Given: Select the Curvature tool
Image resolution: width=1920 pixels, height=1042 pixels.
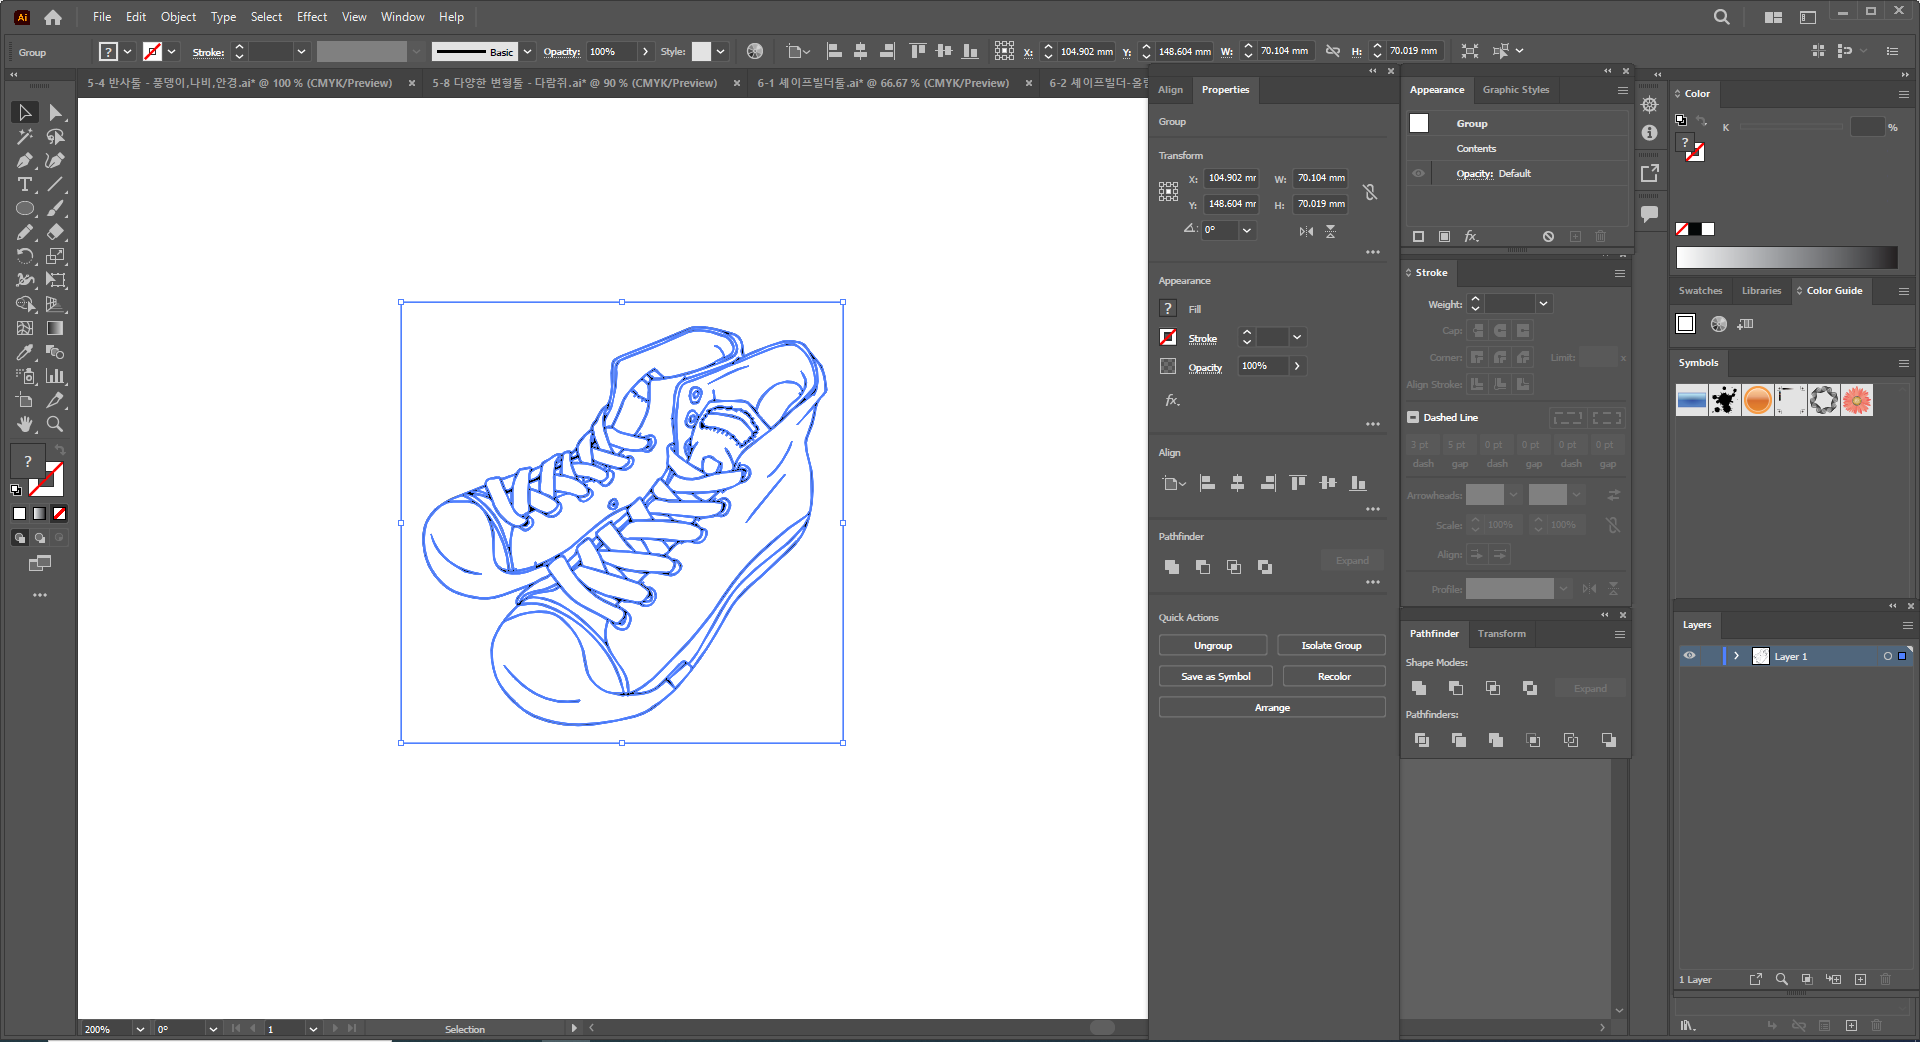Looking at the screenshot, I should click(56, 160).
